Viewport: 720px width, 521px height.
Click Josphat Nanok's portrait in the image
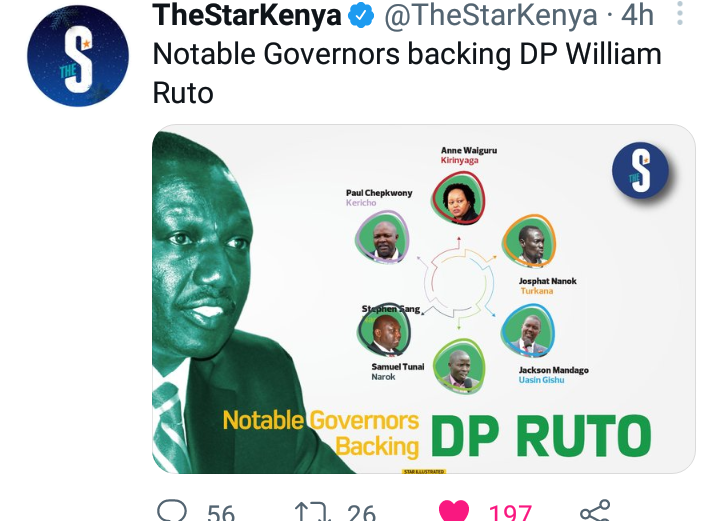coord(529,241)
